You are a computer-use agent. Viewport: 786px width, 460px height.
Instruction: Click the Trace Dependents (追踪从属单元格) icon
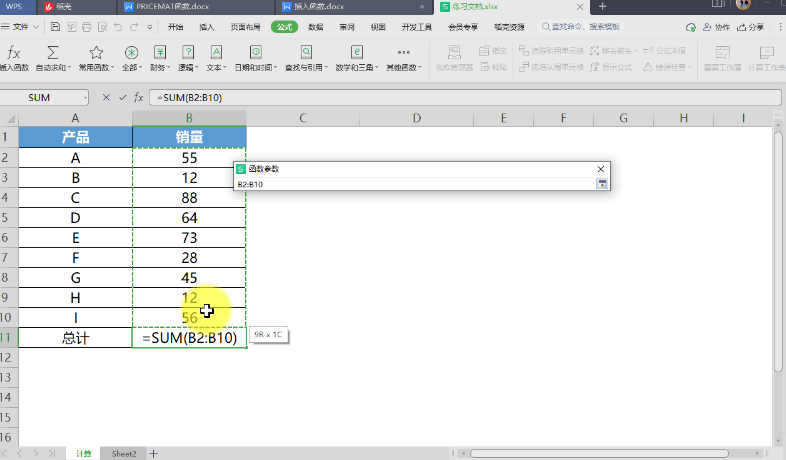[x=524, y=67]
